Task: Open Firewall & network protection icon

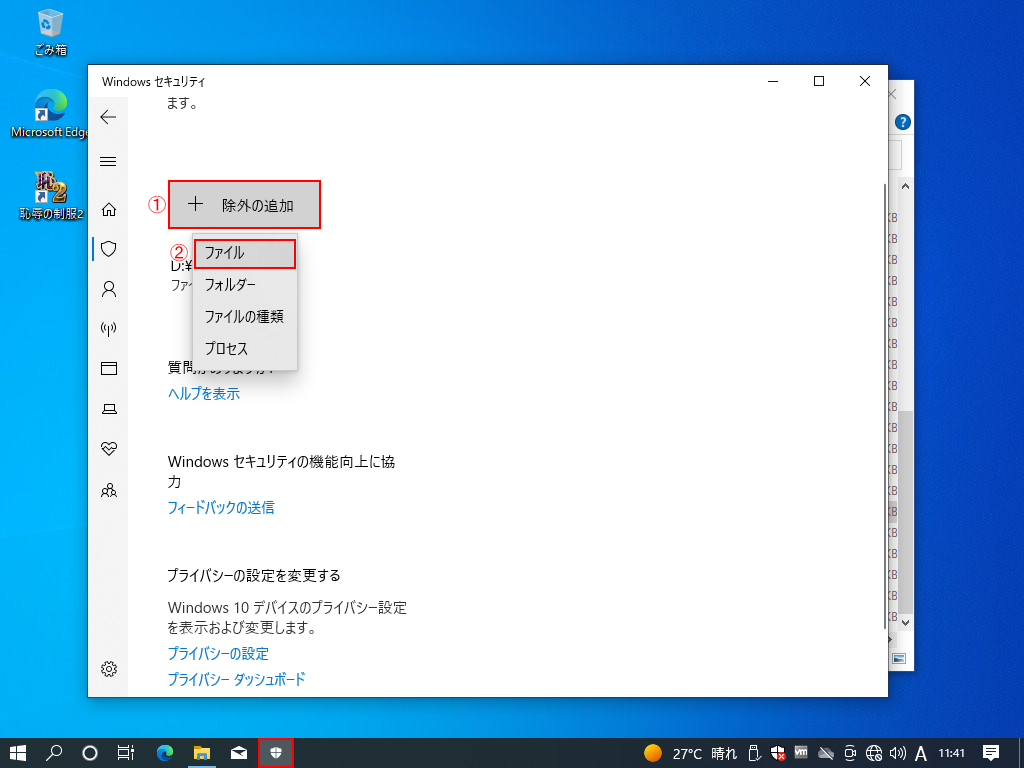Action: coord(109,329)
